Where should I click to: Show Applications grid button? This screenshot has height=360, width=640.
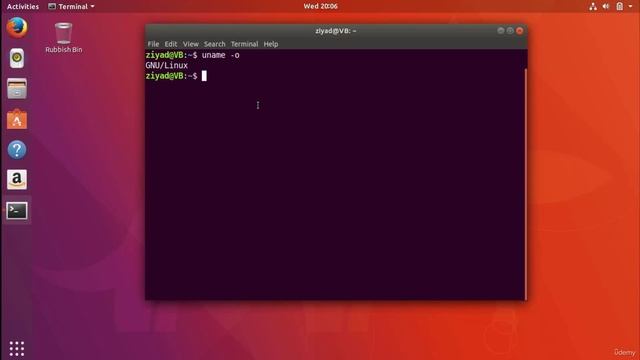[17, 349]
